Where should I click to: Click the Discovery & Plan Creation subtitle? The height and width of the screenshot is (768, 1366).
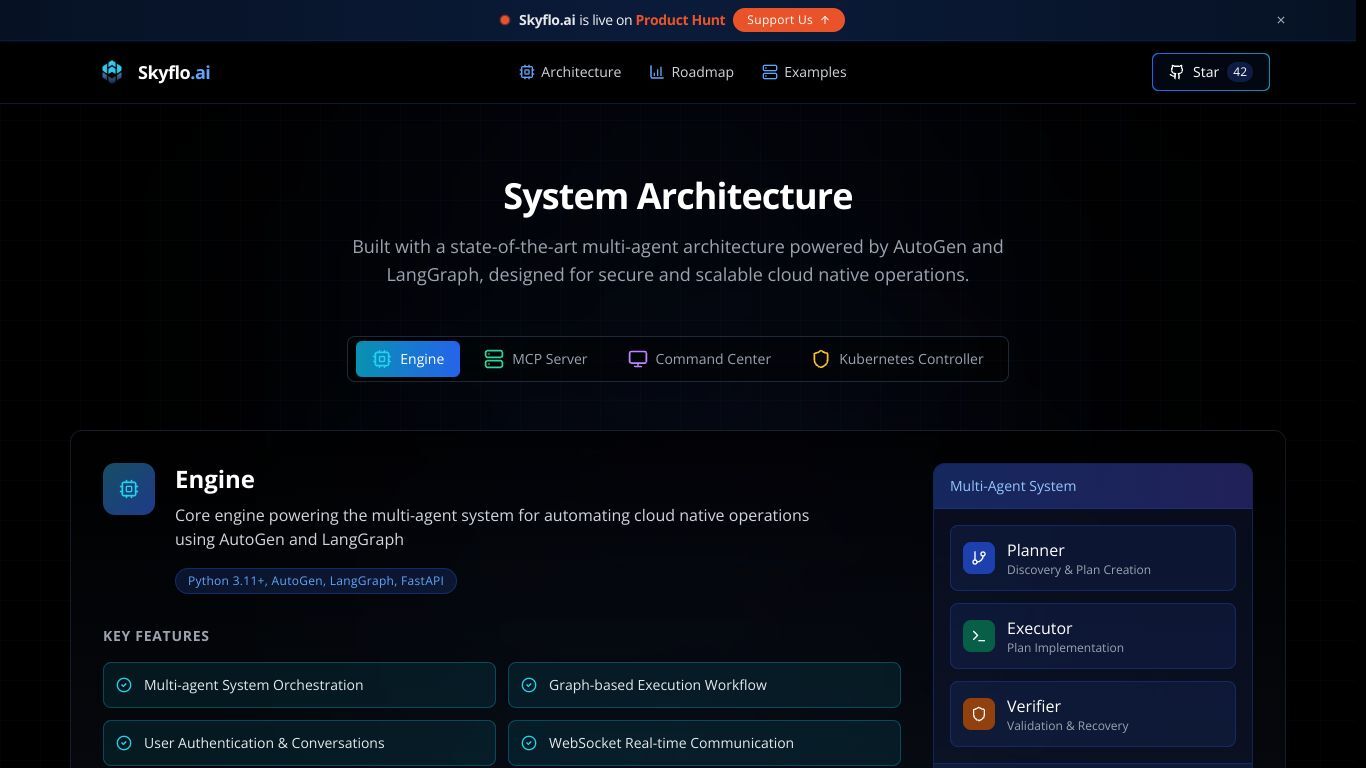(1079, 570)
